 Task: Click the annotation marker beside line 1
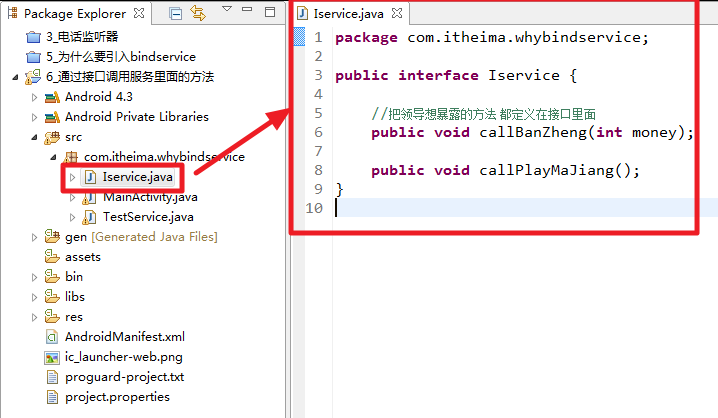click(299, 37)
